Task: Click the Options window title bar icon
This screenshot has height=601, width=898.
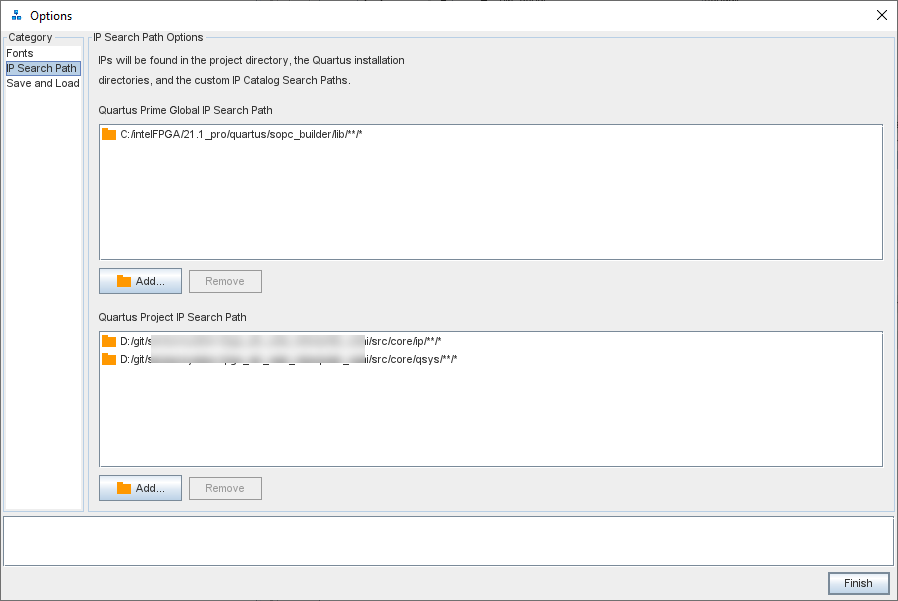Action: click(16, 16)
